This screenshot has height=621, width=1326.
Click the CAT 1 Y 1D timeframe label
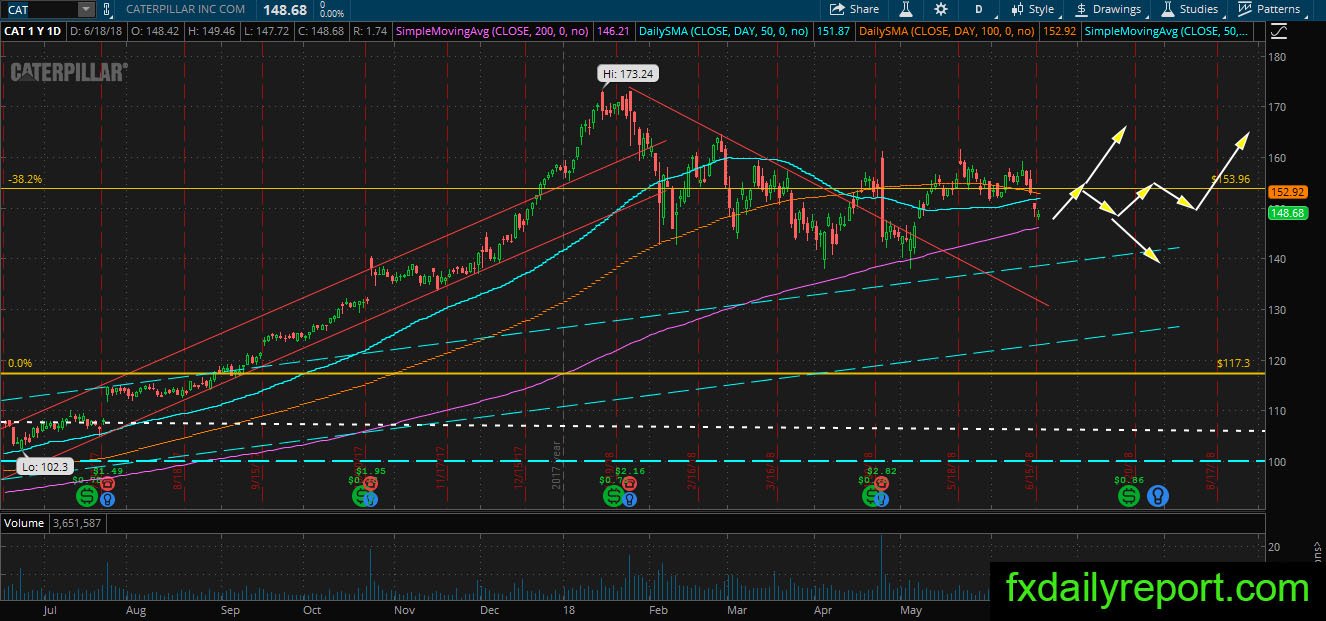(32, 31)
